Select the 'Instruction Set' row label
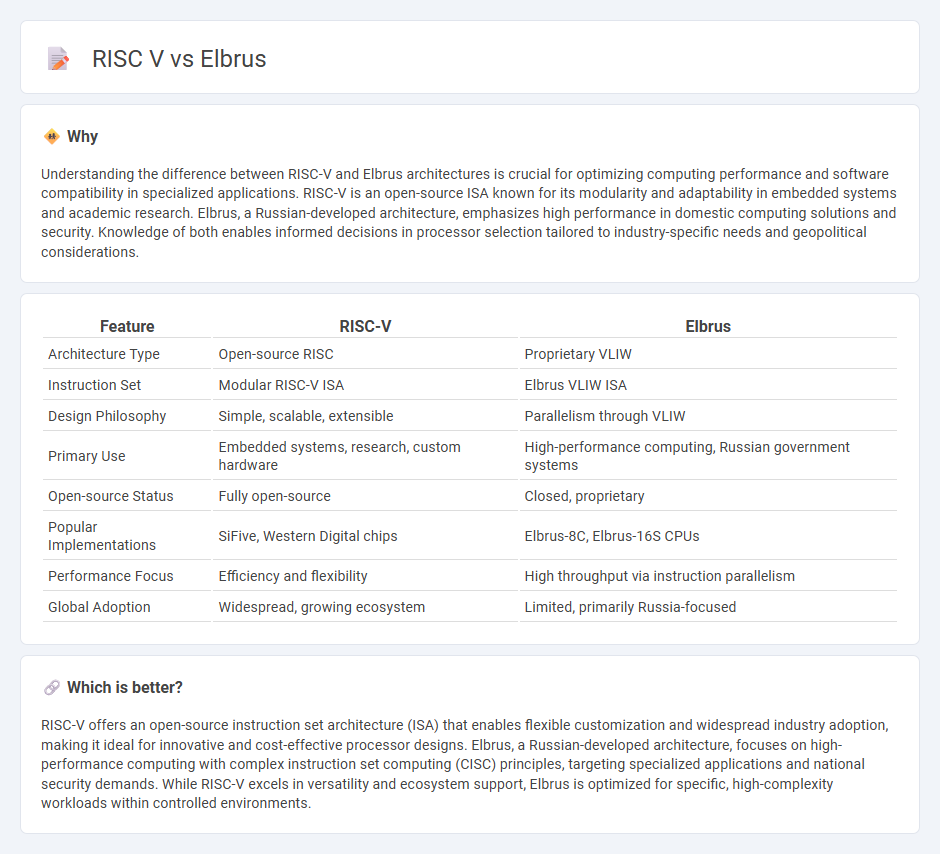This screenshot has height=854, width=940. click(x=94, y=385)
